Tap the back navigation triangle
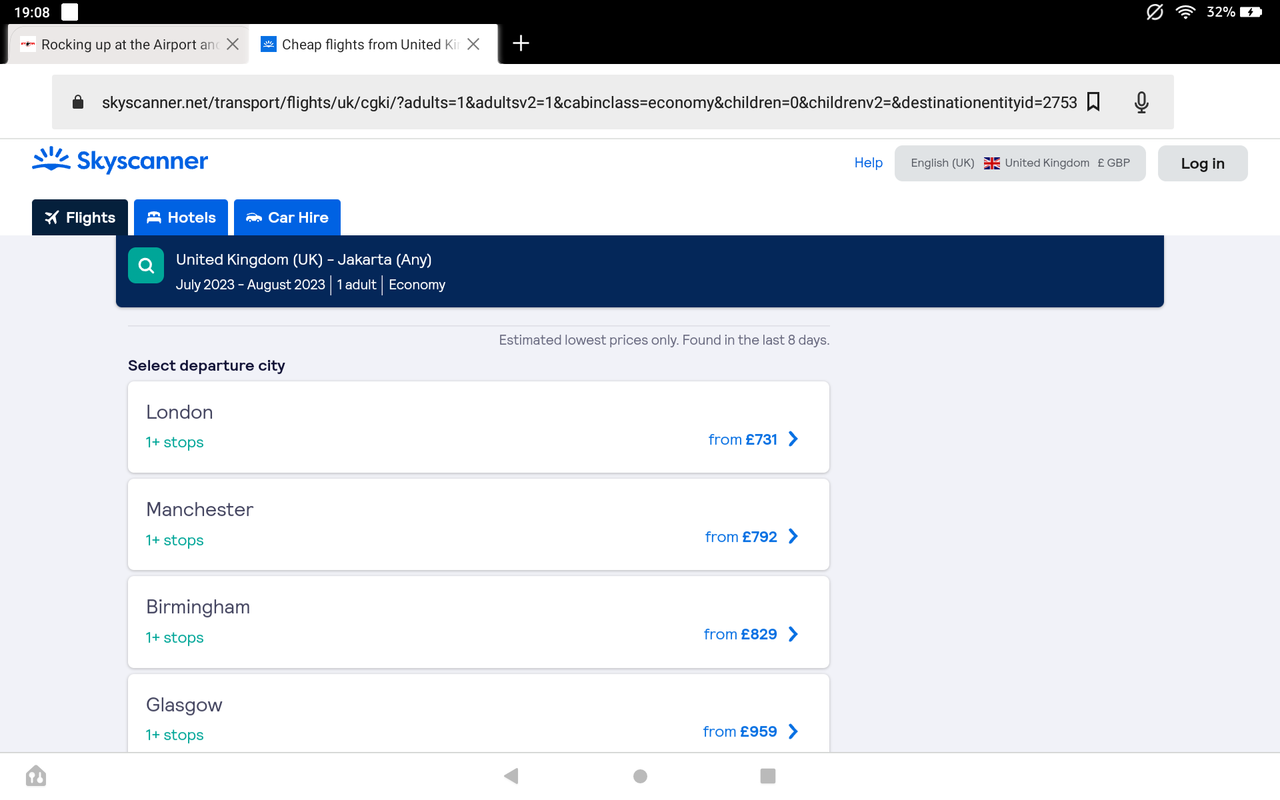The image size is (1280, 800). coord(511,775)
